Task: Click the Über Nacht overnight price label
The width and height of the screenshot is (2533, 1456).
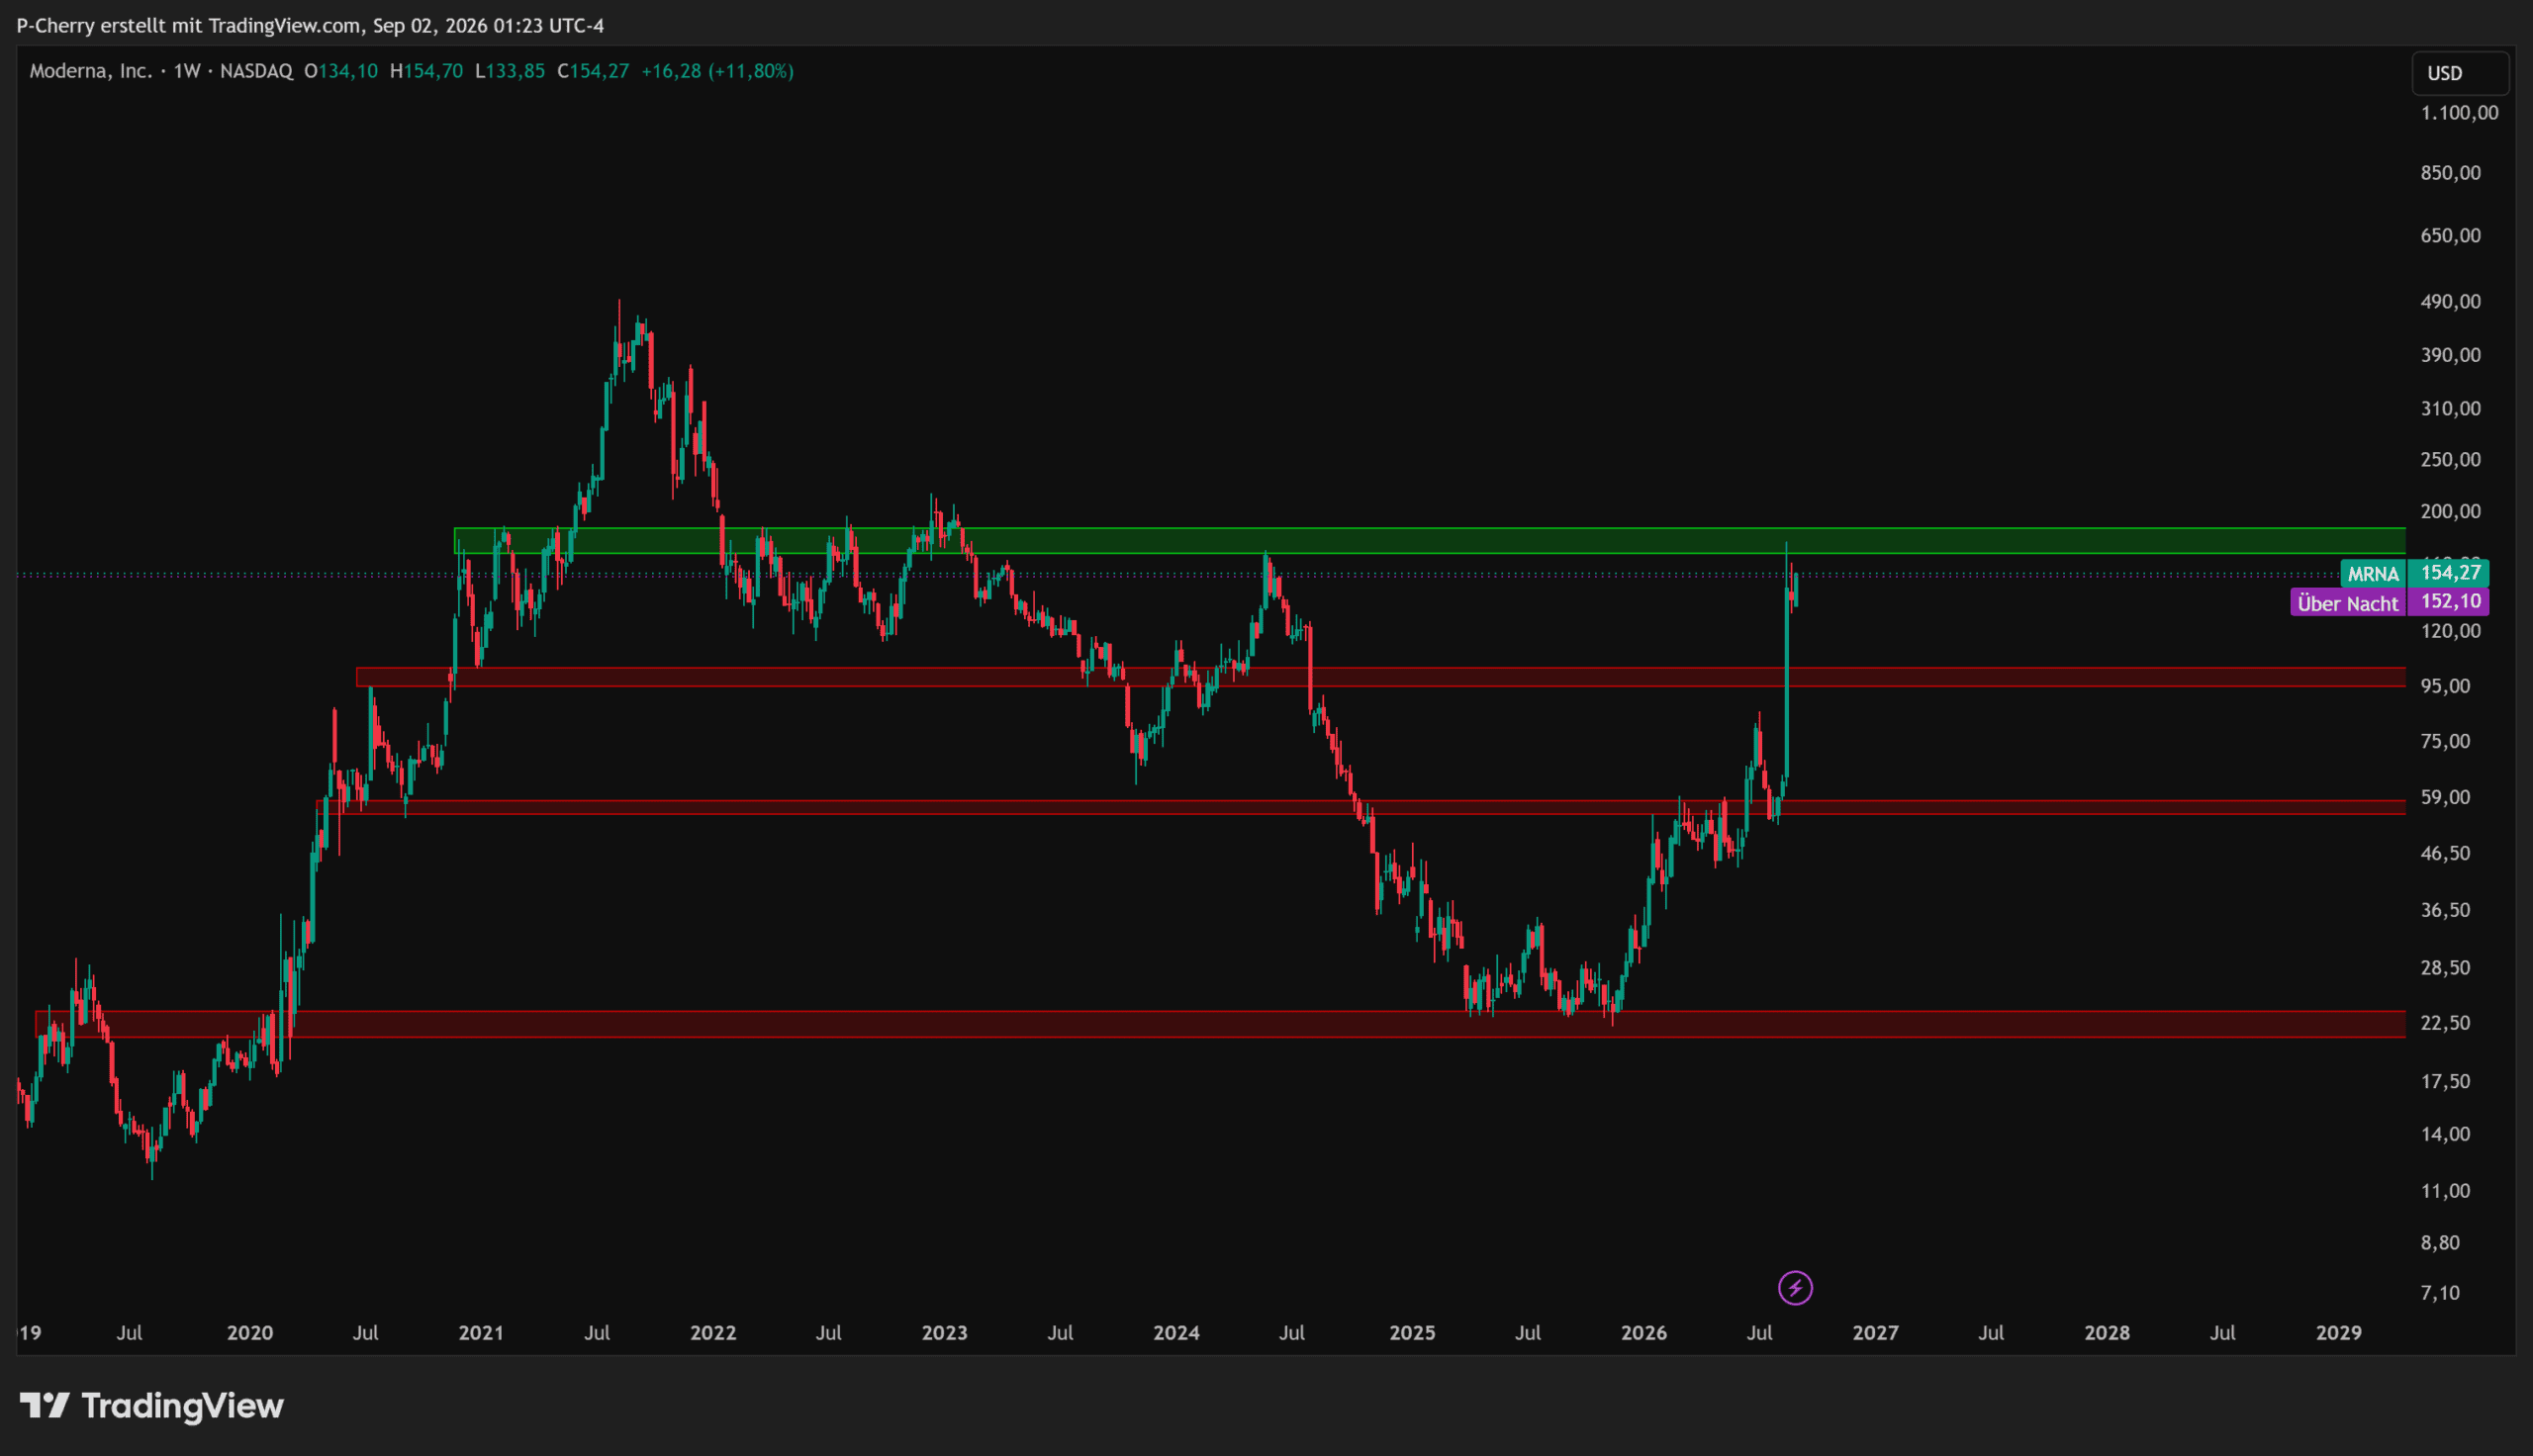Action: [x=2347, y=603]
